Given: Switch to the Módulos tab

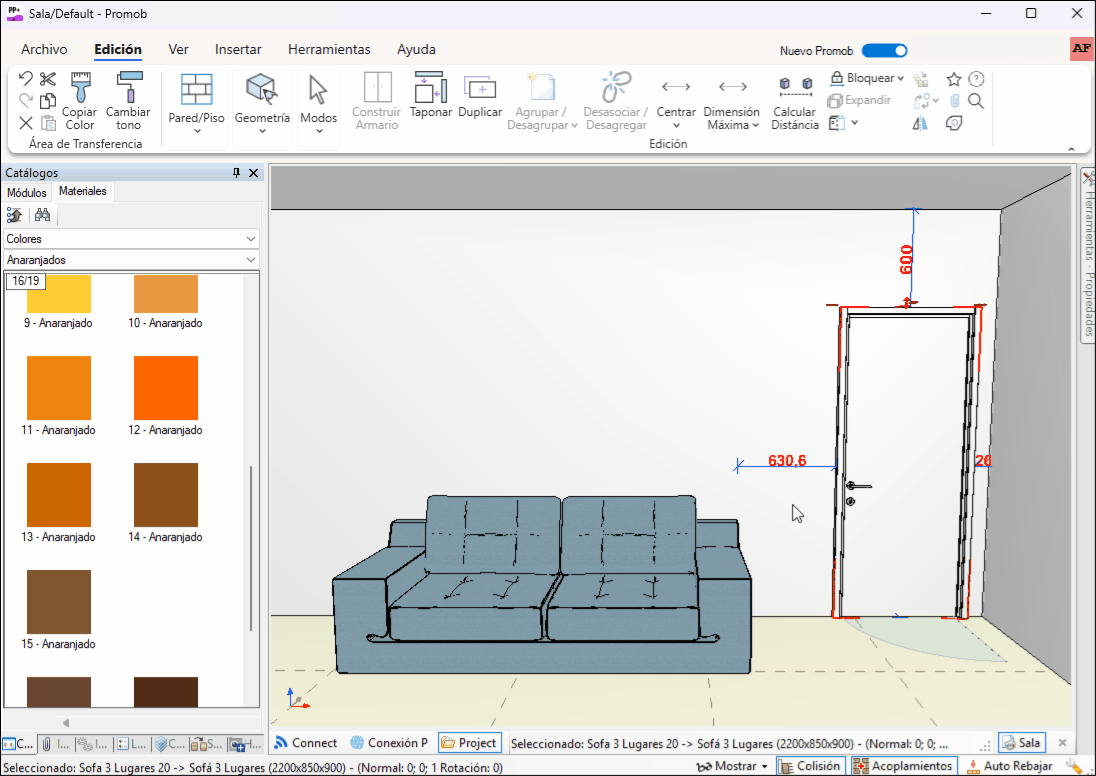Looking at the screenshot, I should click(x=27, y=192).
